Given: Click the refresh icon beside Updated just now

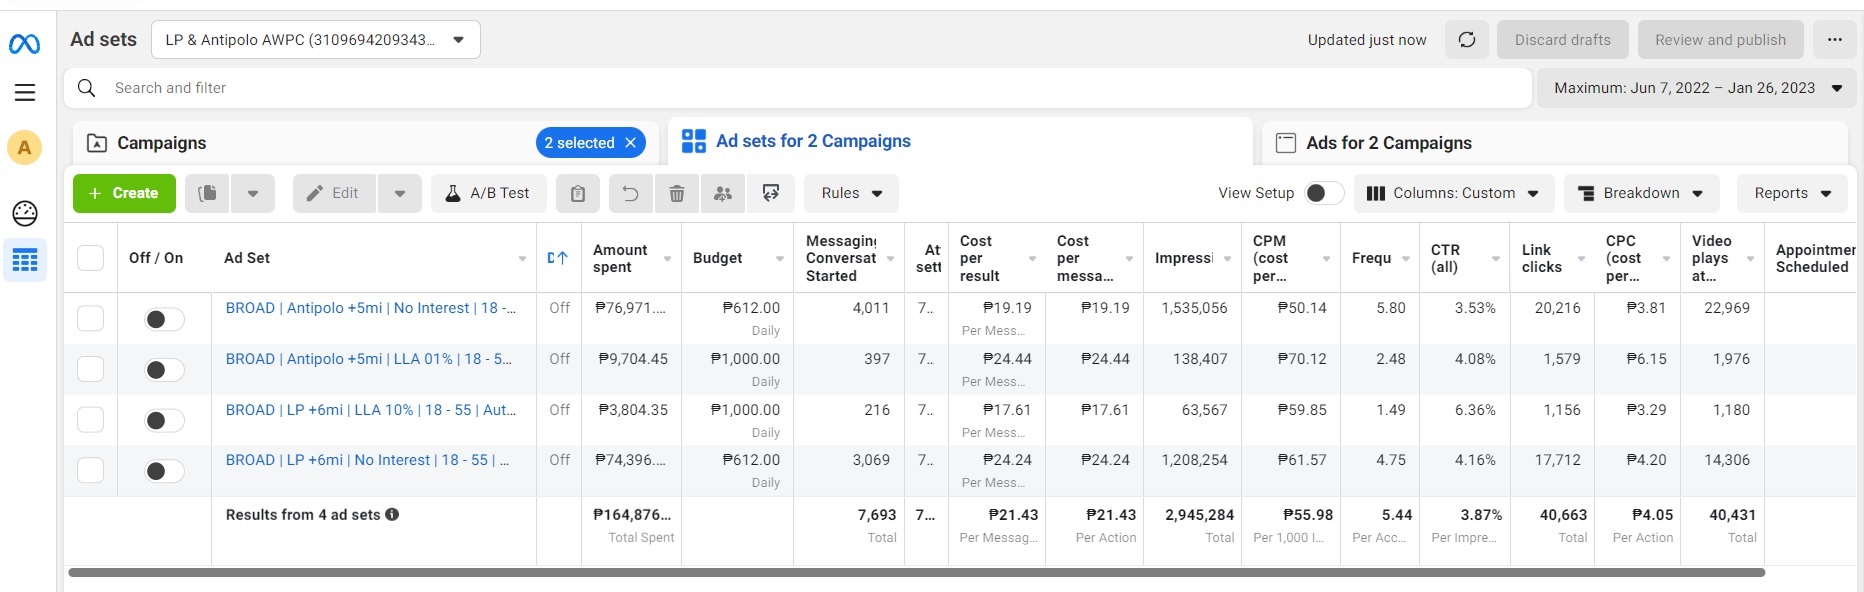Looking at the screenshot, I should (1467, 40).
